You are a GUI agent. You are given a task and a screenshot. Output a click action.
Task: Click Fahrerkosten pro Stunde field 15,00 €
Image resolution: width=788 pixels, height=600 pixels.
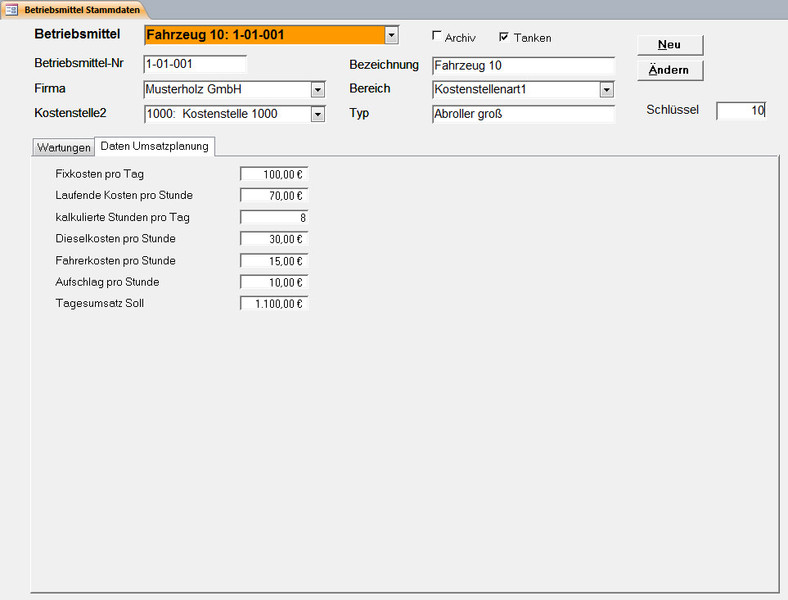point(274,261)
